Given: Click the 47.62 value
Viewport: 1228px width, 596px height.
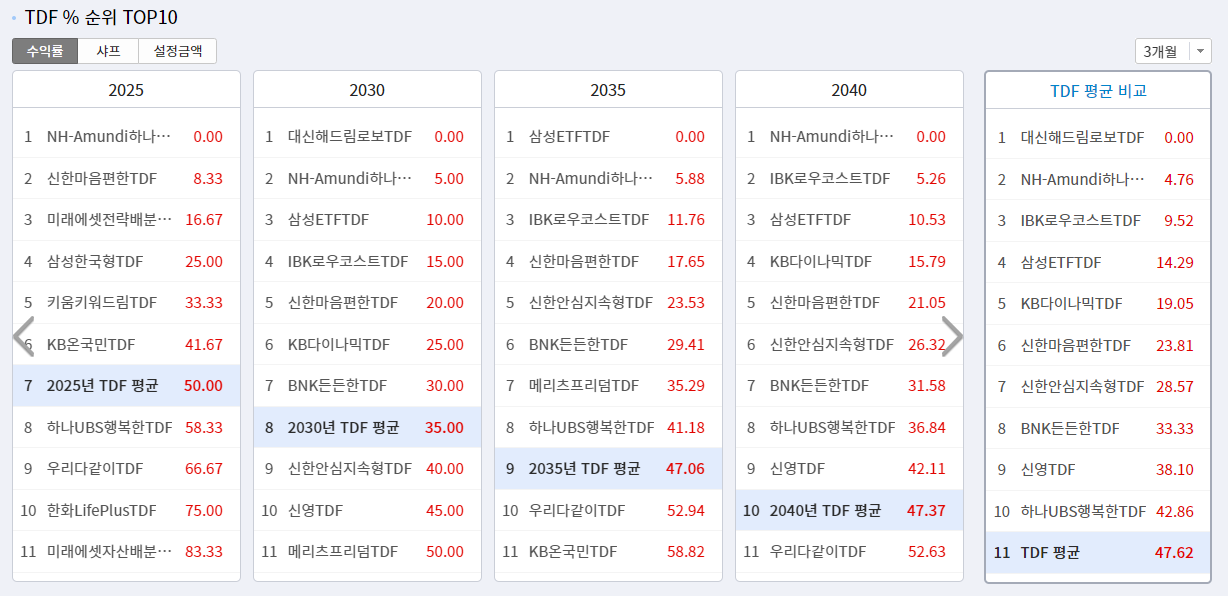Looking at the screenshot, I should (1174, 552).
